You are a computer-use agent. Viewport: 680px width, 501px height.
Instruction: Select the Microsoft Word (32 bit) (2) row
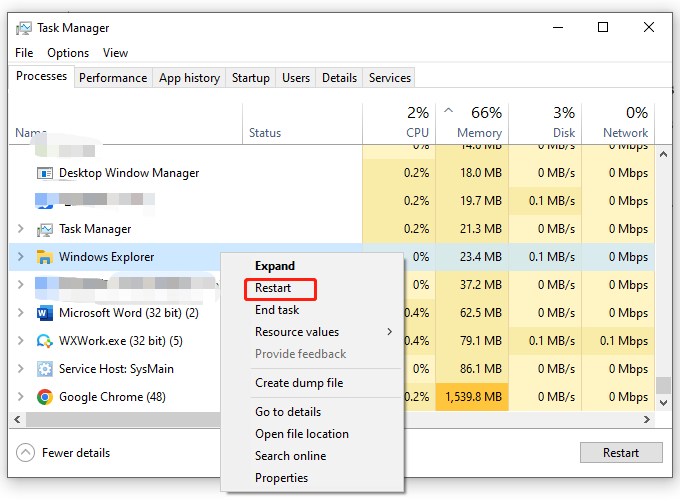coord(332,313)
